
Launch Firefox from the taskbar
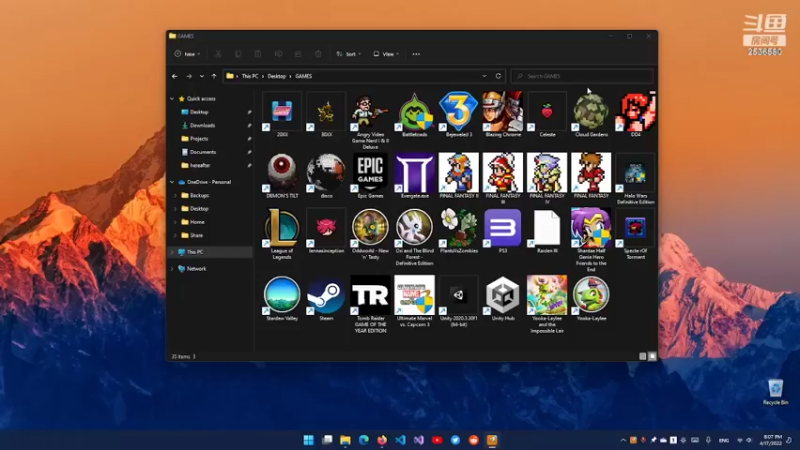[382, 440]
